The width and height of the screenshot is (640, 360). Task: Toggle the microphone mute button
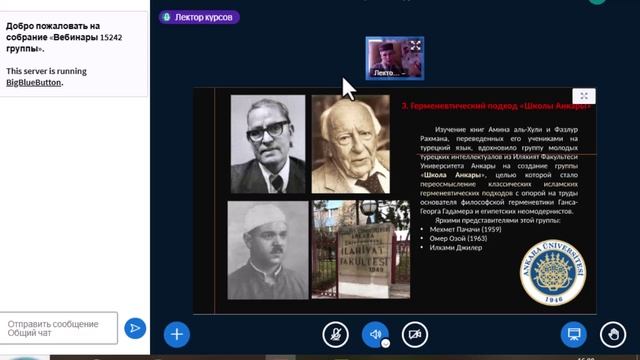[x=336, y=334]
